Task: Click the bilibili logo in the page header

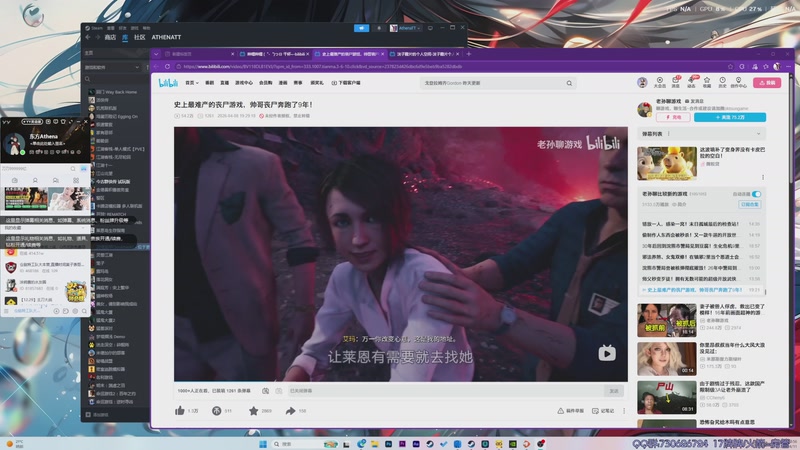Action: coord(168,83)
